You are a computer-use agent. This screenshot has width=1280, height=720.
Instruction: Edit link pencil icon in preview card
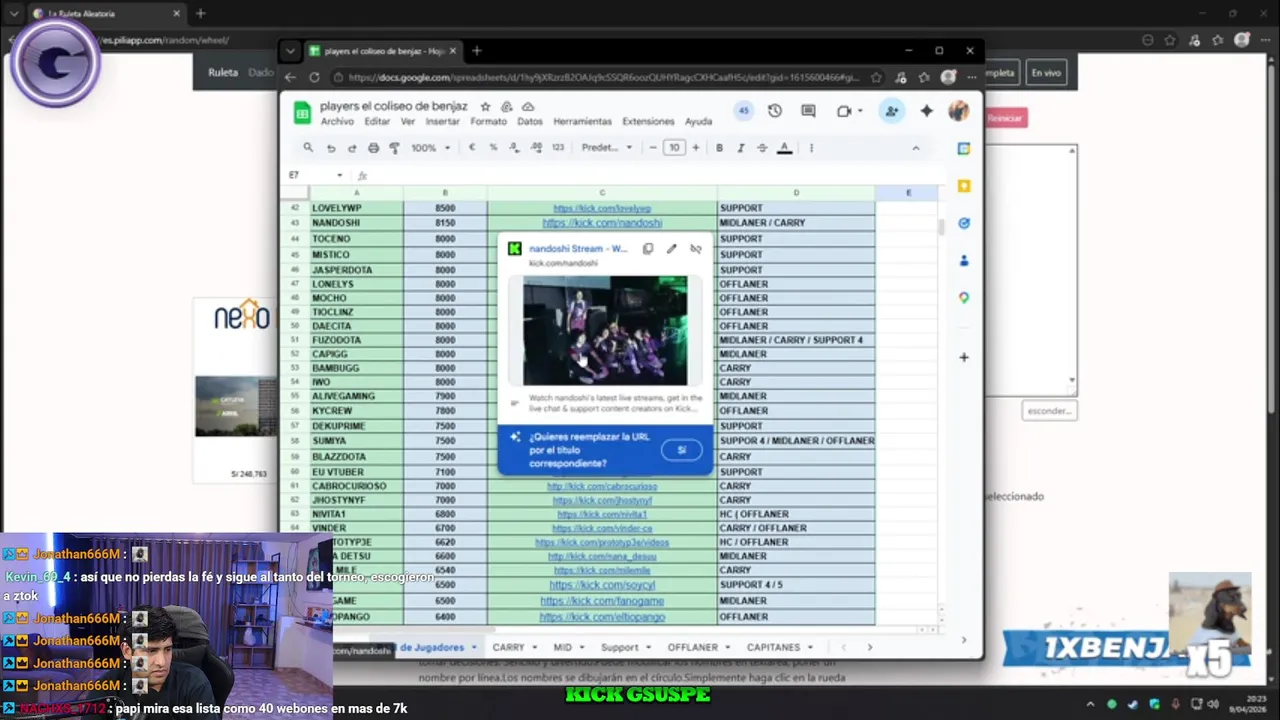coord(672,249)
